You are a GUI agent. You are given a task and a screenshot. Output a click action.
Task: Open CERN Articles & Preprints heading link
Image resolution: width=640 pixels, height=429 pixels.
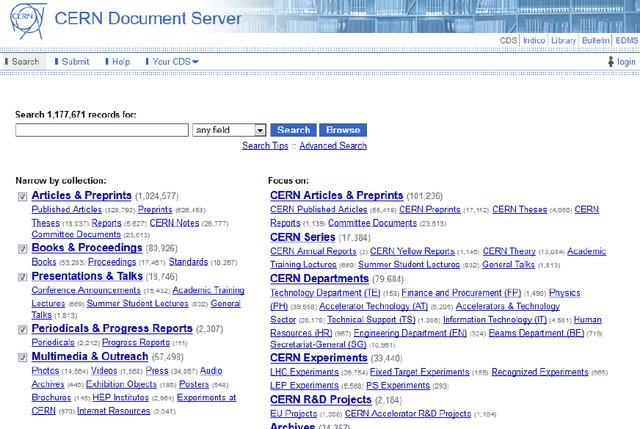point(337,195)
